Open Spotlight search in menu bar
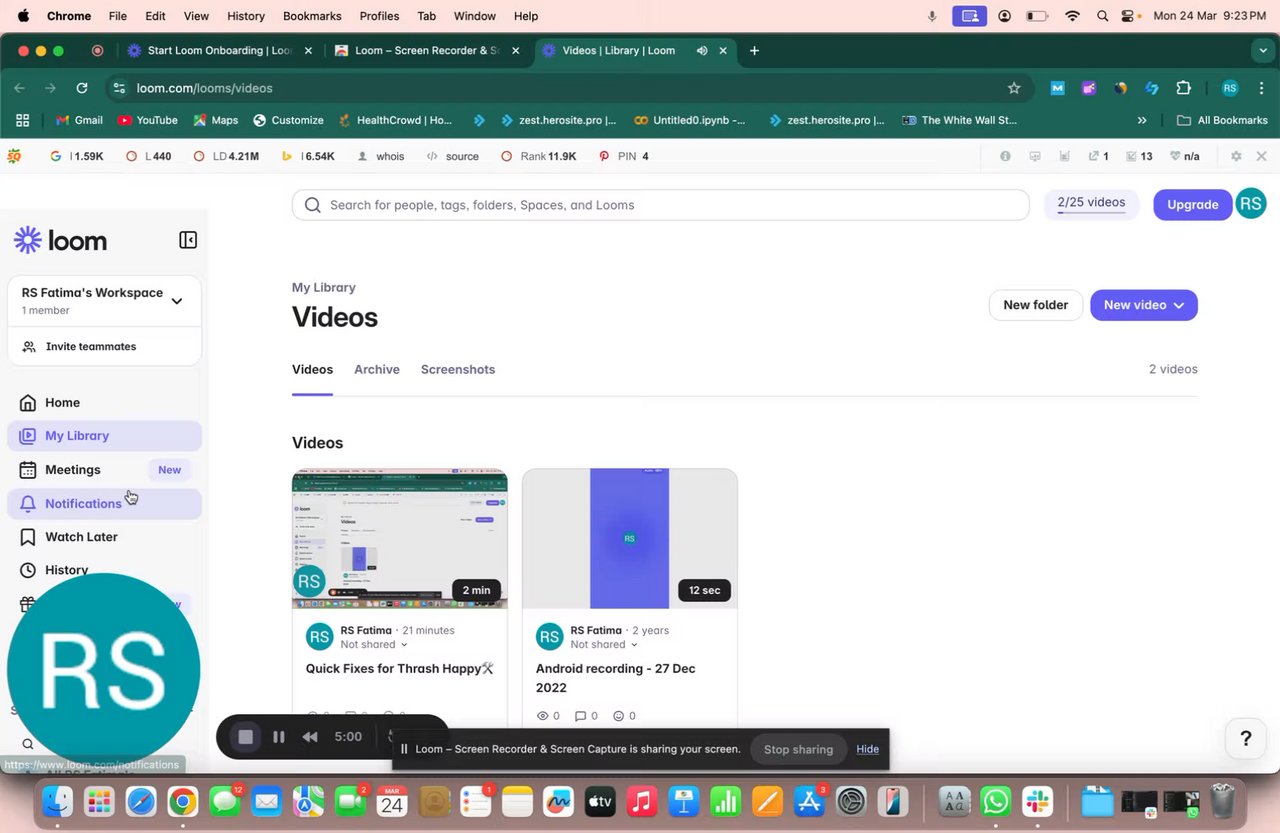Viewport: 1280px width, 833px height. click(x=1102, y=16)
